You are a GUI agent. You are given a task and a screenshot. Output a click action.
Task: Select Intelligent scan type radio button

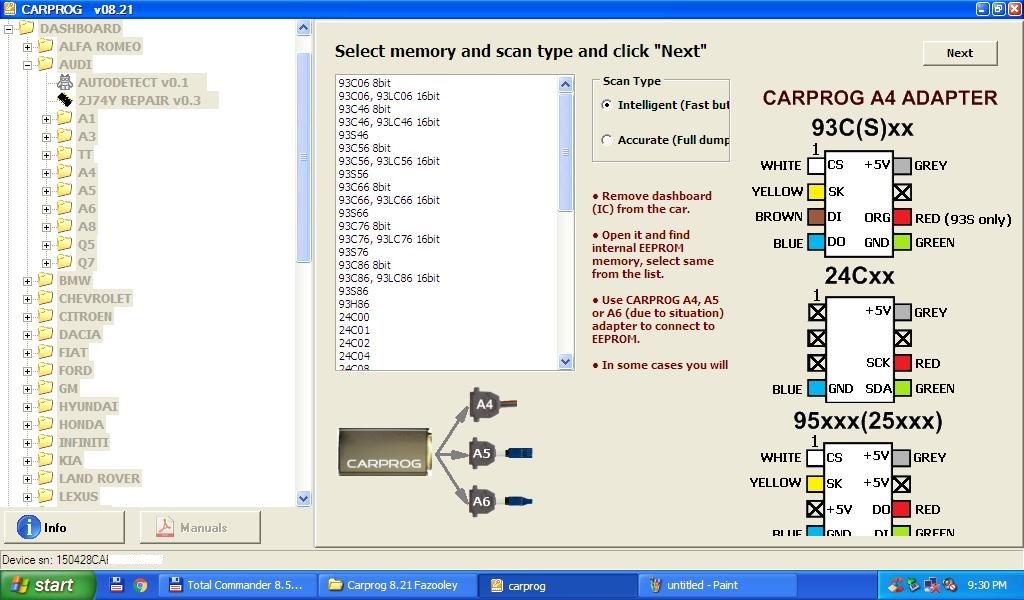607,104
